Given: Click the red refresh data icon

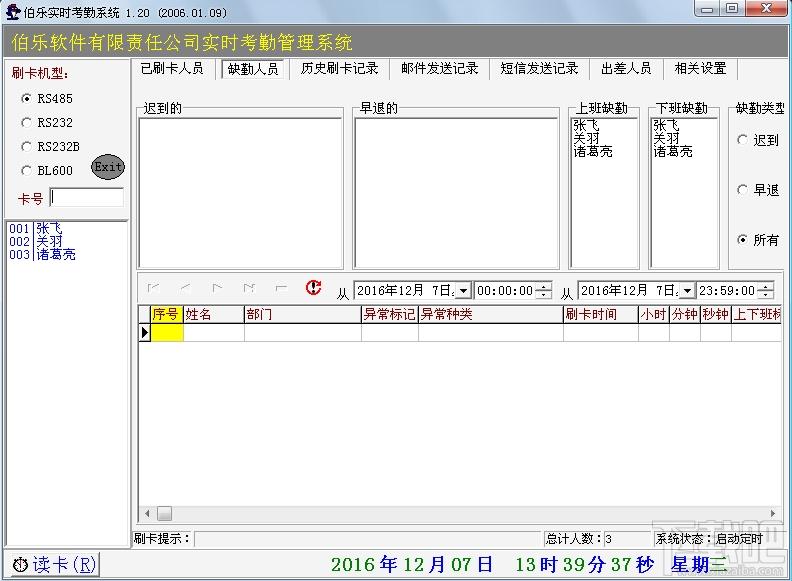Looking at the screenshot, I should (313, 288).
